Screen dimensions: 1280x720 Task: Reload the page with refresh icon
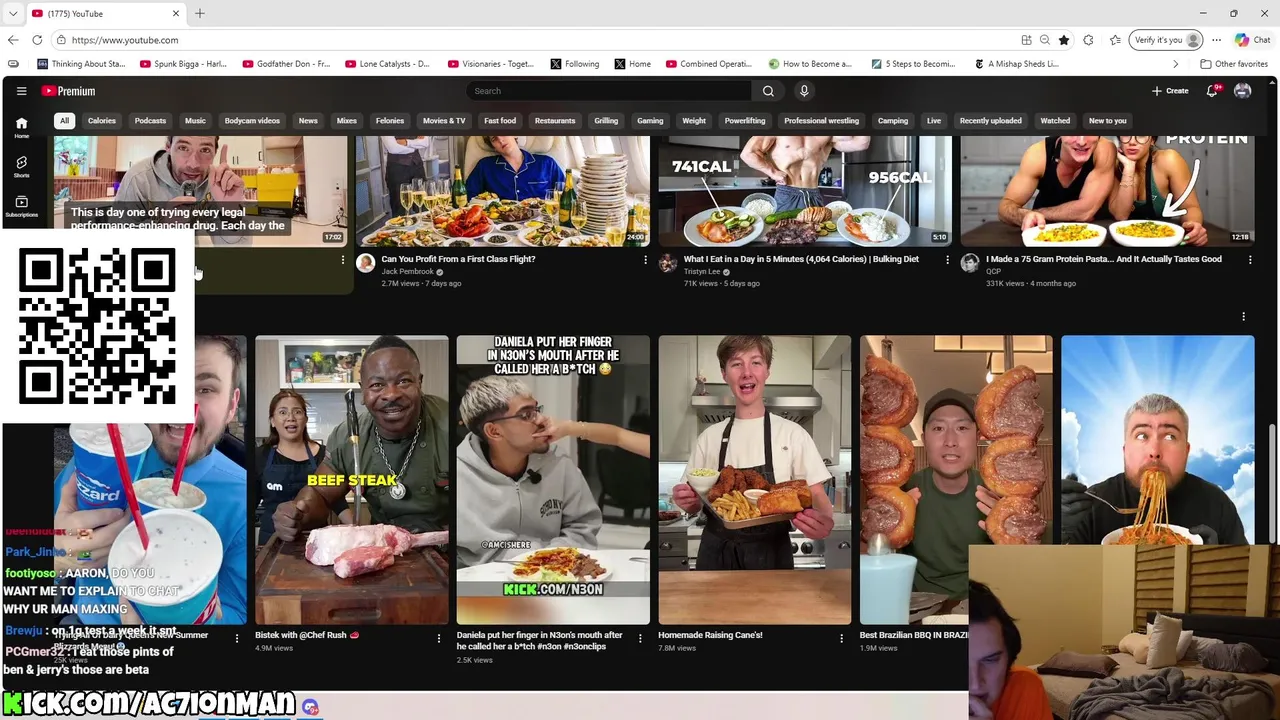point(37,40)
